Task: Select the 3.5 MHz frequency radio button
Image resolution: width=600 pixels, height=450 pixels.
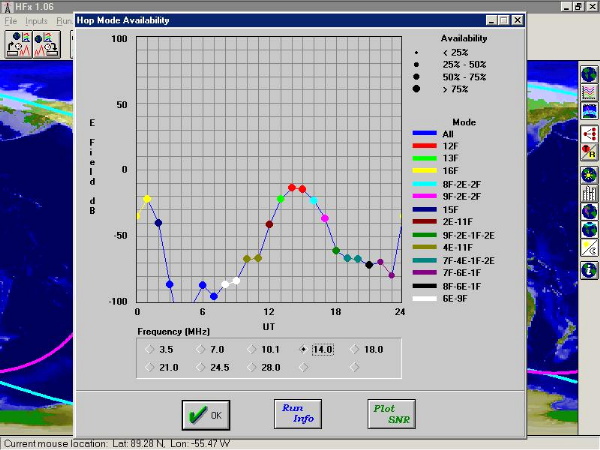Action: click(150, 349)
